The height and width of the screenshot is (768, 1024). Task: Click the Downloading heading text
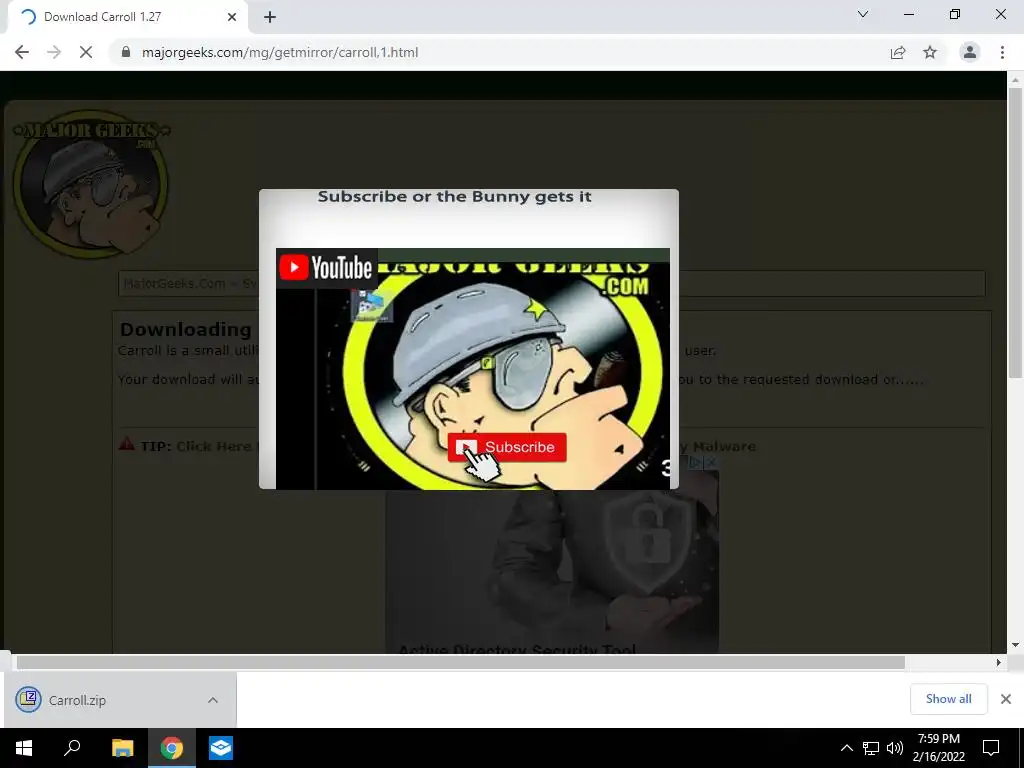click(185, 329)
